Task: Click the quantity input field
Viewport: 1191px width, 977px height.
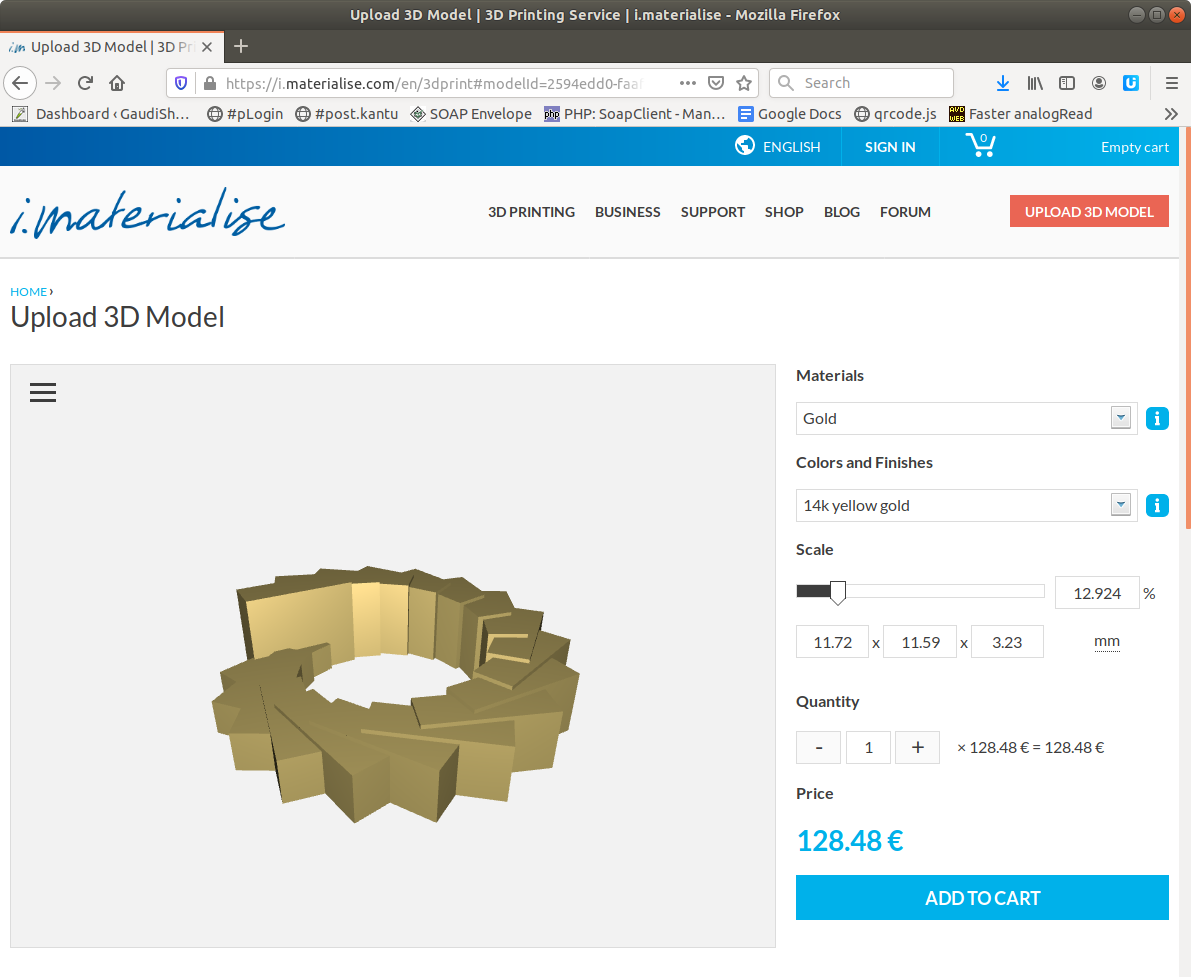Action: click(868, 748)
